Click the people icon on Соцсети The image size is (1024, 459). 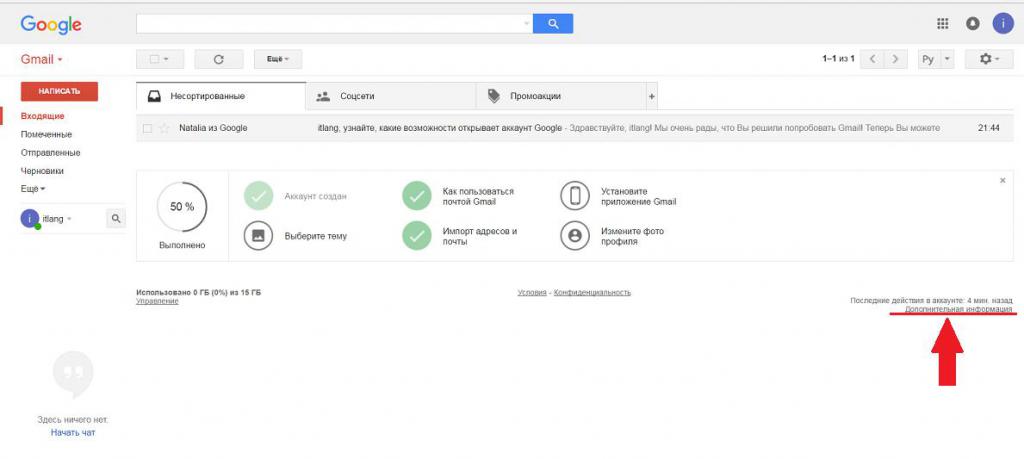coord(323,96)
